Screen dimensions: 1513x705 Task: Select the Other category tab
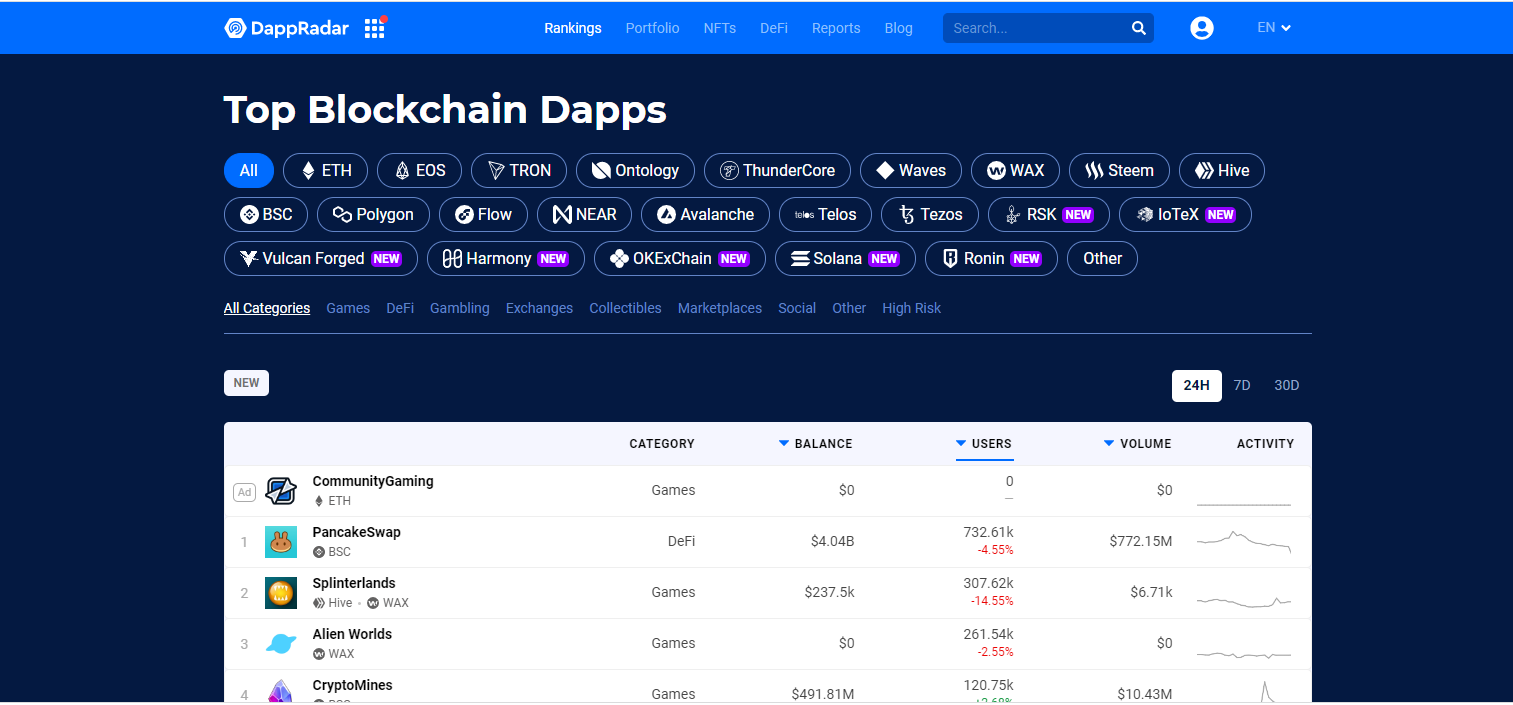click(x=849, y=308)
